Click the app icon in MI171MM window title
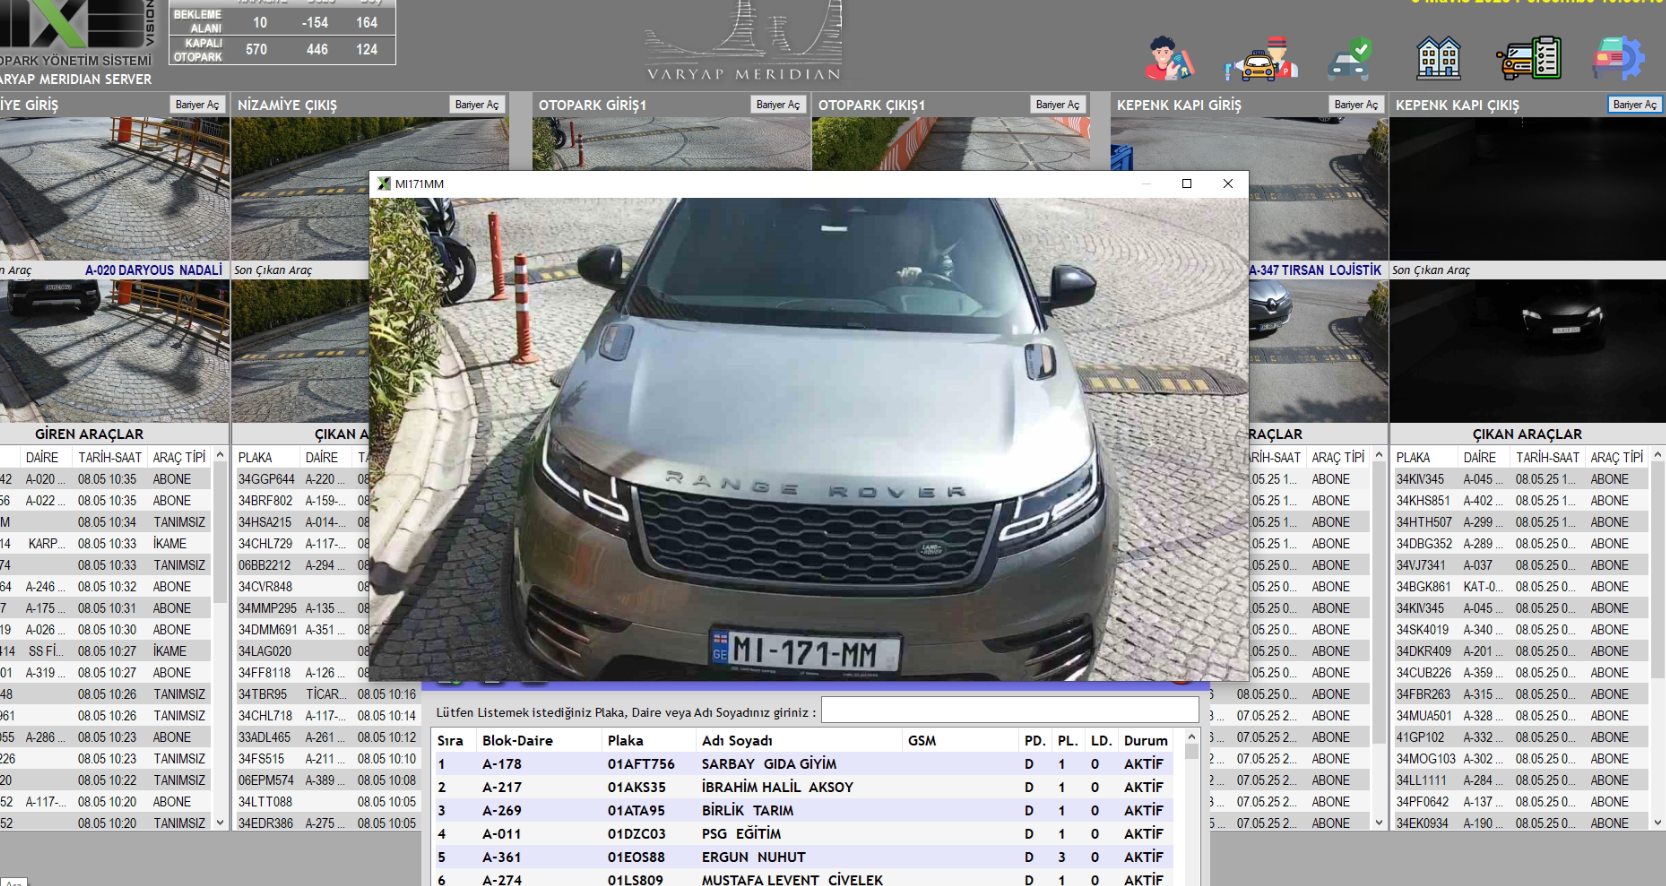The width and height of the screenshot is (1666, 886). pyautogui.click(x=384, y=184)
